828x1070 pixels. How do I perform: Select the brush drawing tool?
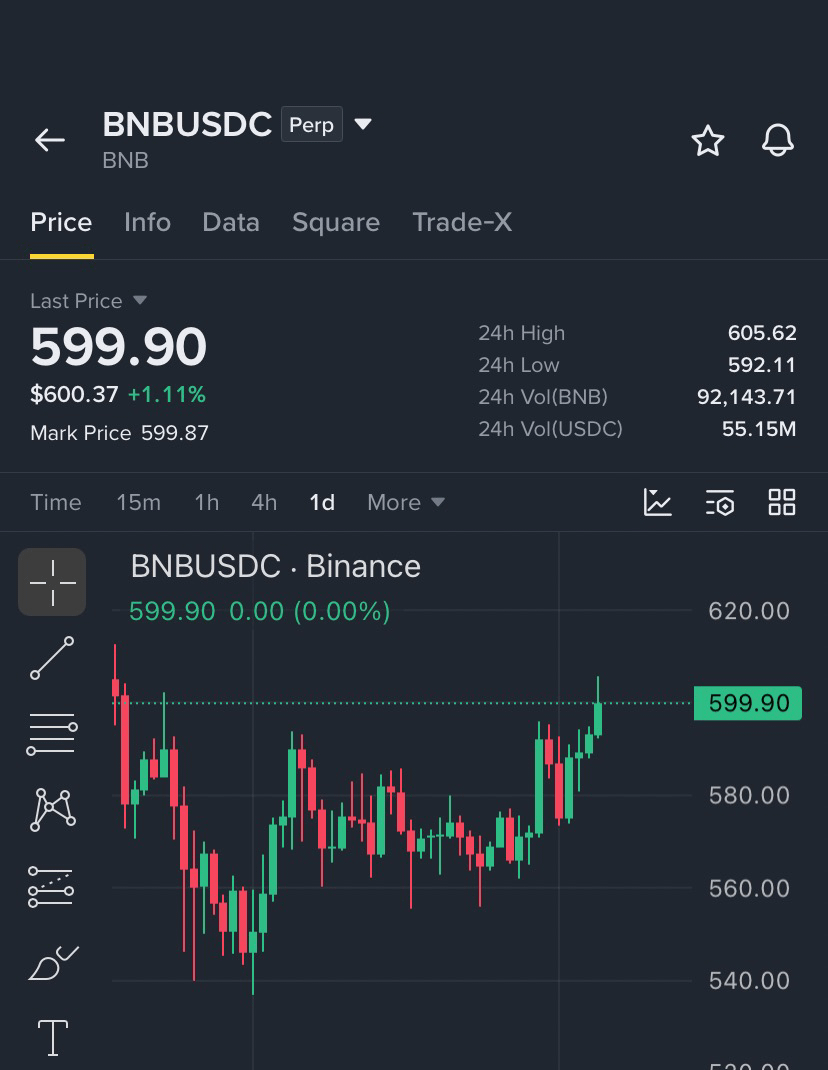tap(53, 962)
